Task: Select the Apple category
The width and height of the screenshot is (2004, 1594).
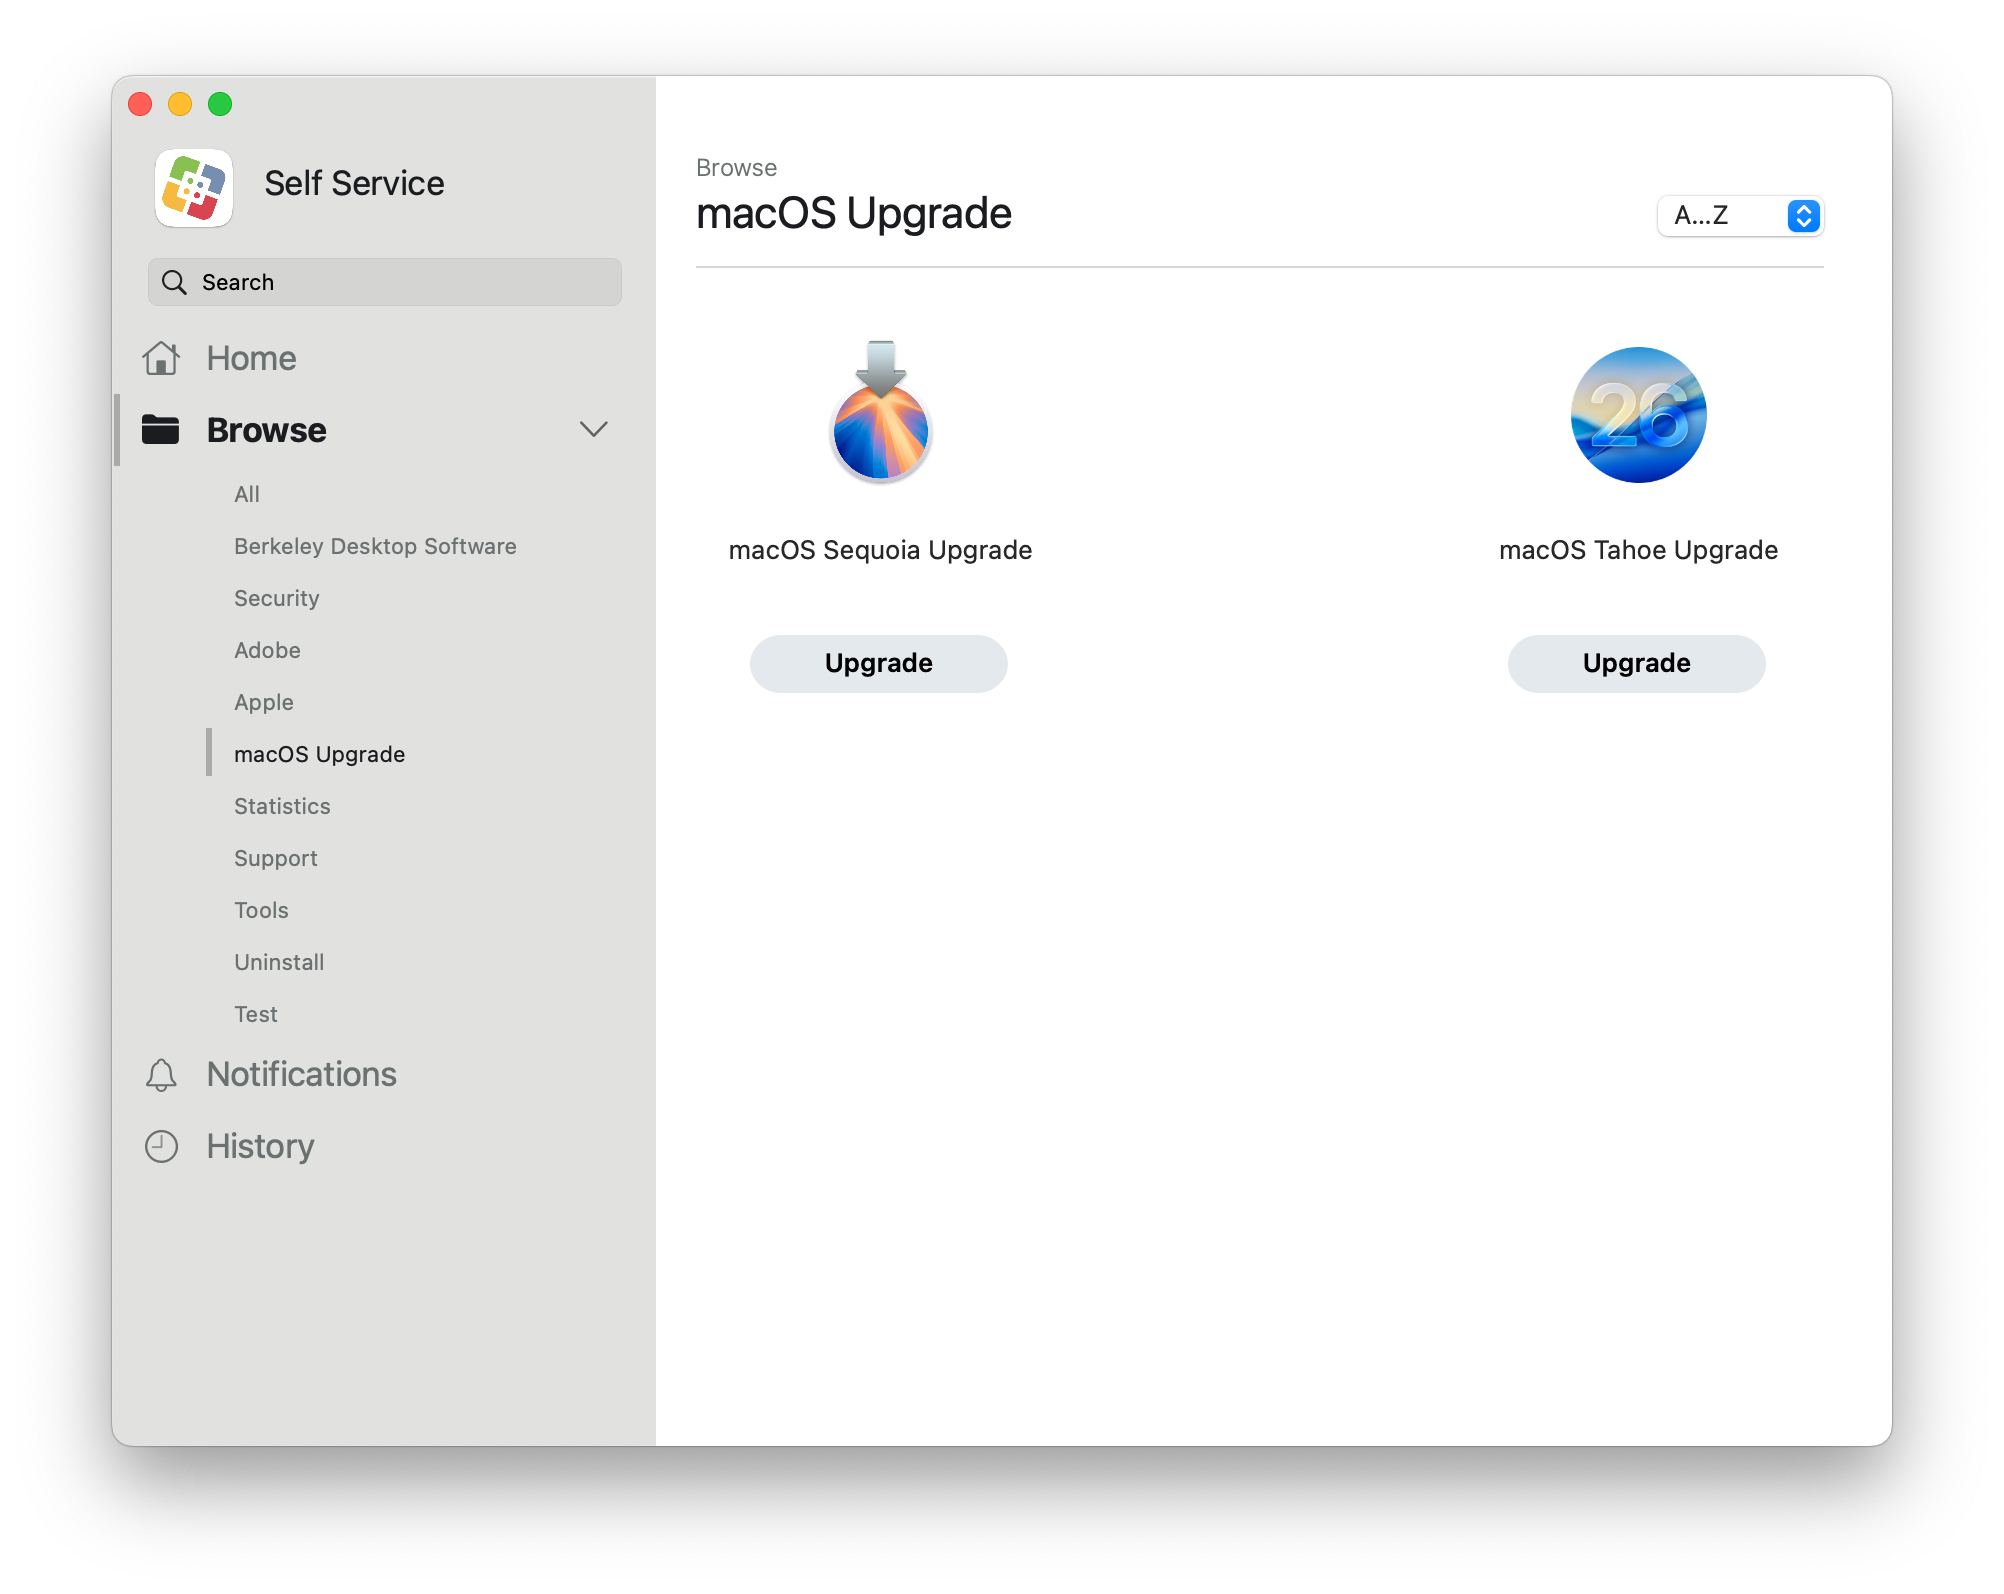Action: point(263,702)
